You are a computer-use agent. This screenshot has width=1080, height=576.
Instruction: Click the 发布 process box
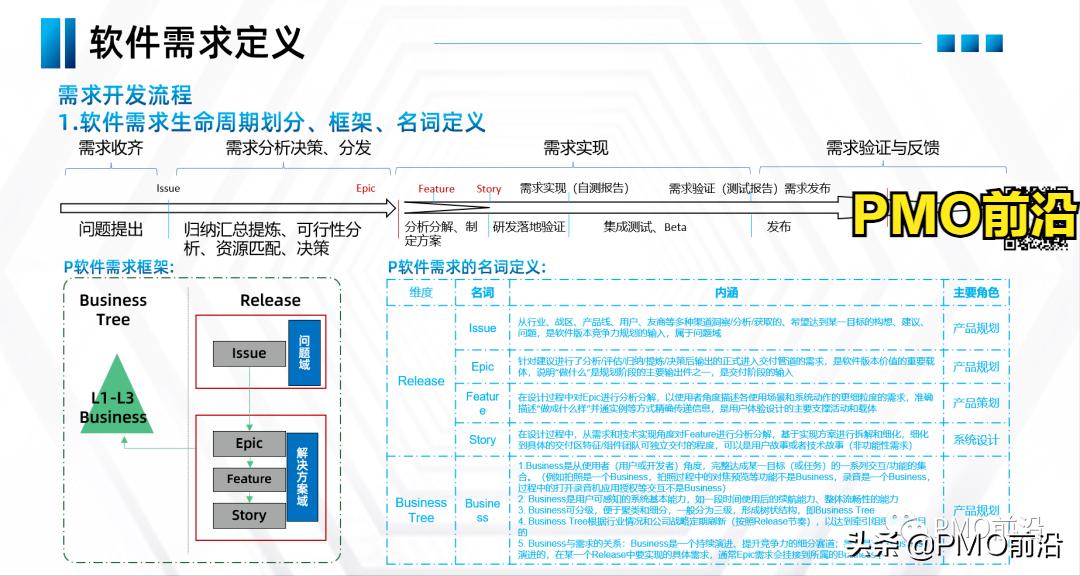[x=777, y=227]
